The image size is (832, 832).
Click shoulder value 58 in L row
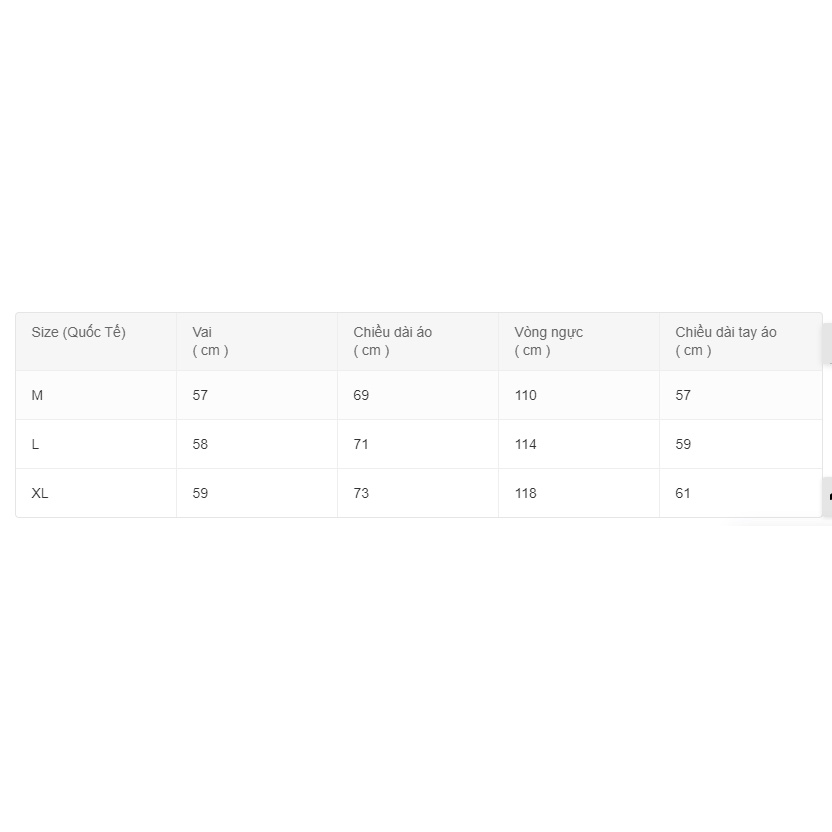[200, 444]
